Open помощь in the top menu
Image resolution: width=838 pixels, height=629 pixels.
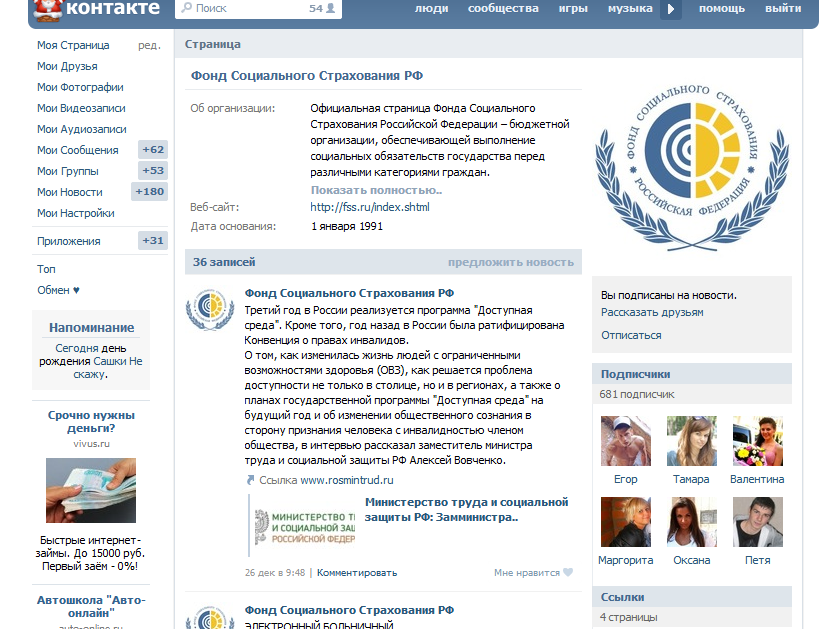click(721, 8)
